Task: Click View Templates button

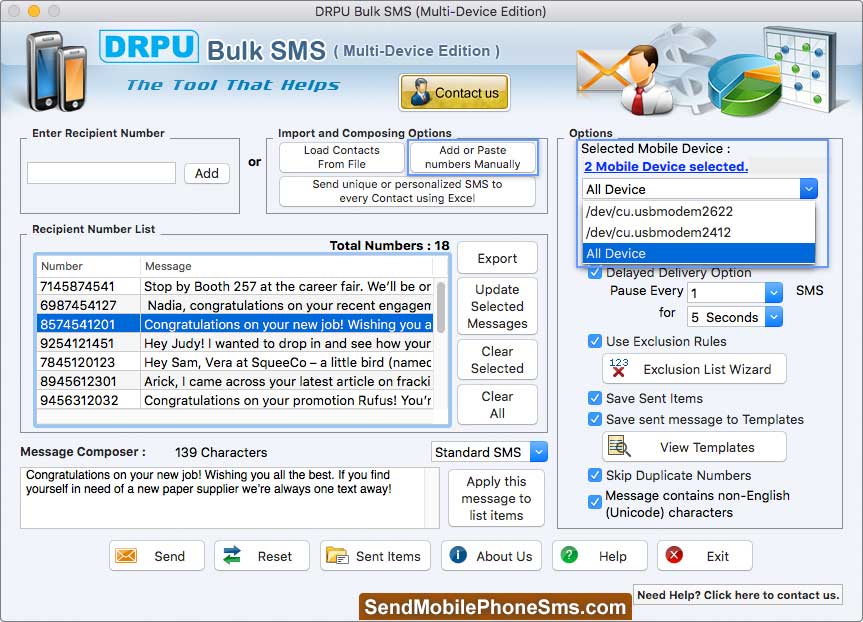Action: pos(695,447)
